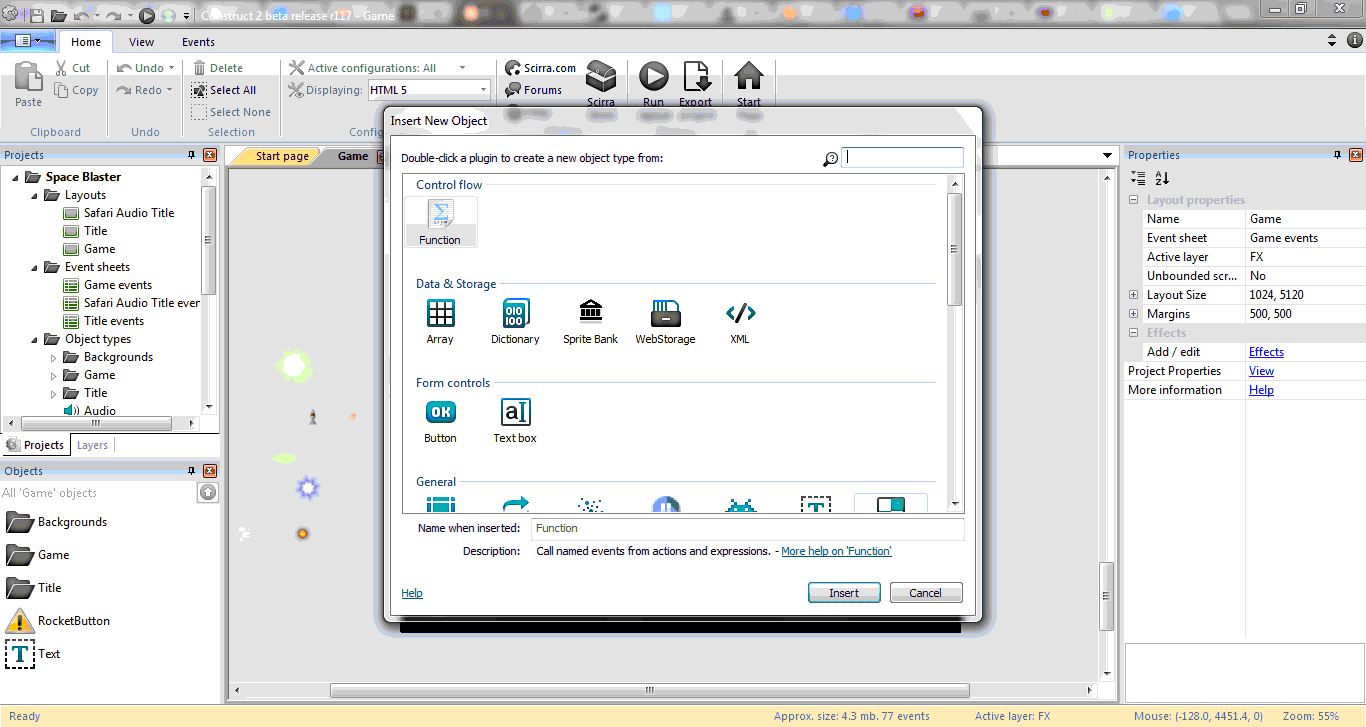Toggle alphabetical sort in Properties panel
This screenshot has height=727, width=1366.
click(x=1162, y=178)
